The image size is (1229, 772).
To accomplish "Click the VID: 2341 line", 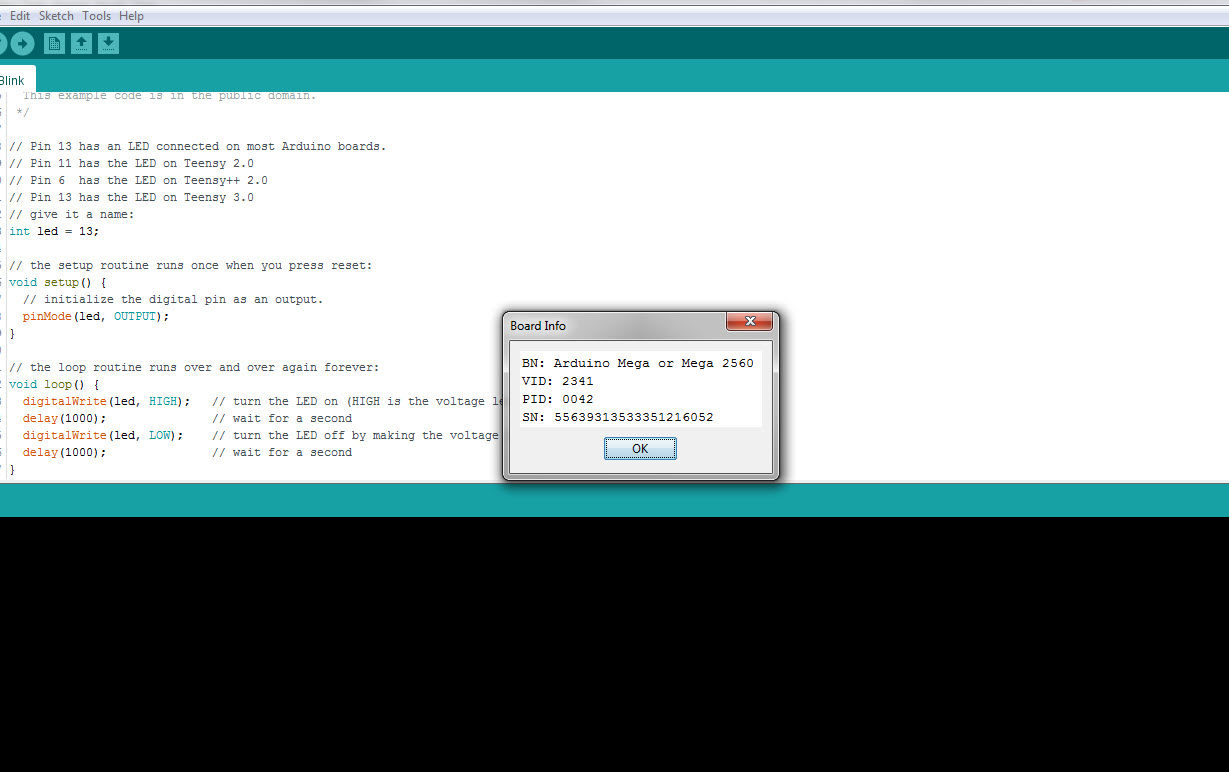I will click(x=557, y=380).
